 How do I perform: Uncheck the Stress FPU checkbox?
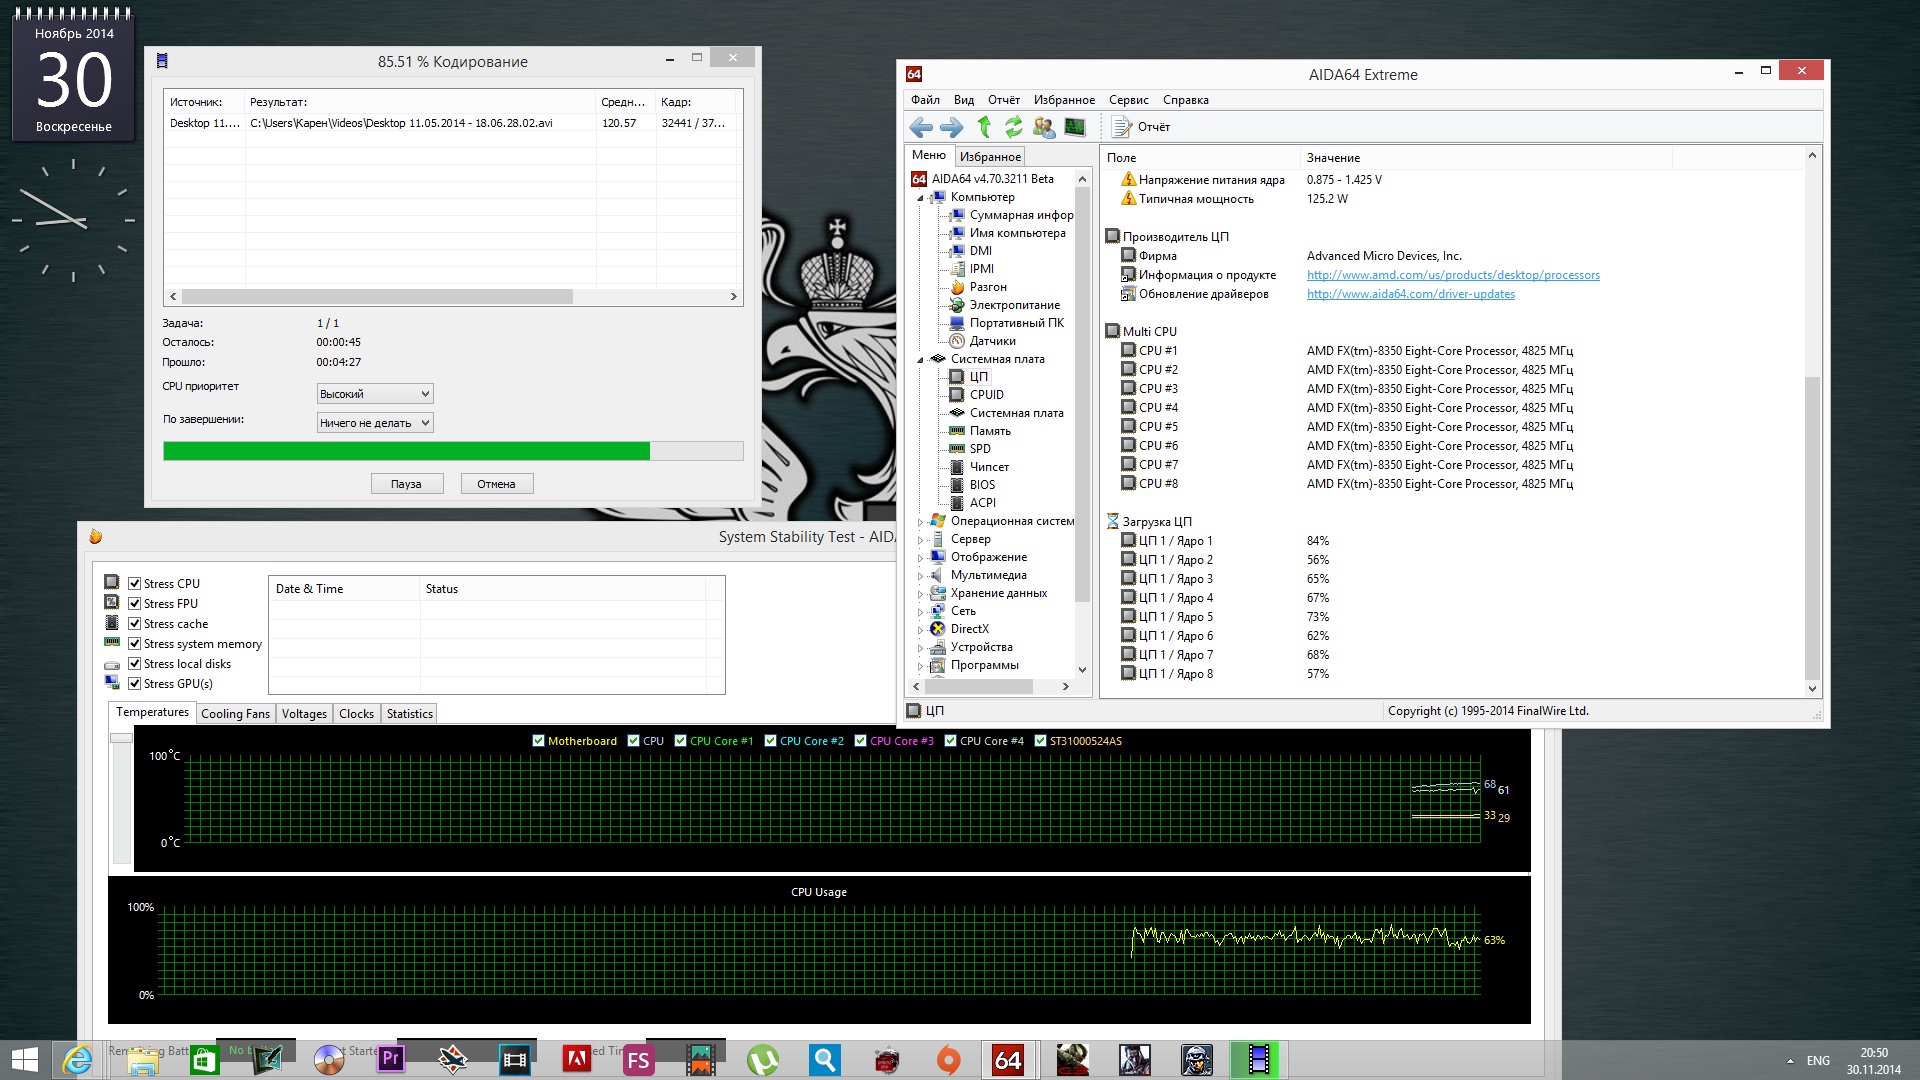point(135,604)
